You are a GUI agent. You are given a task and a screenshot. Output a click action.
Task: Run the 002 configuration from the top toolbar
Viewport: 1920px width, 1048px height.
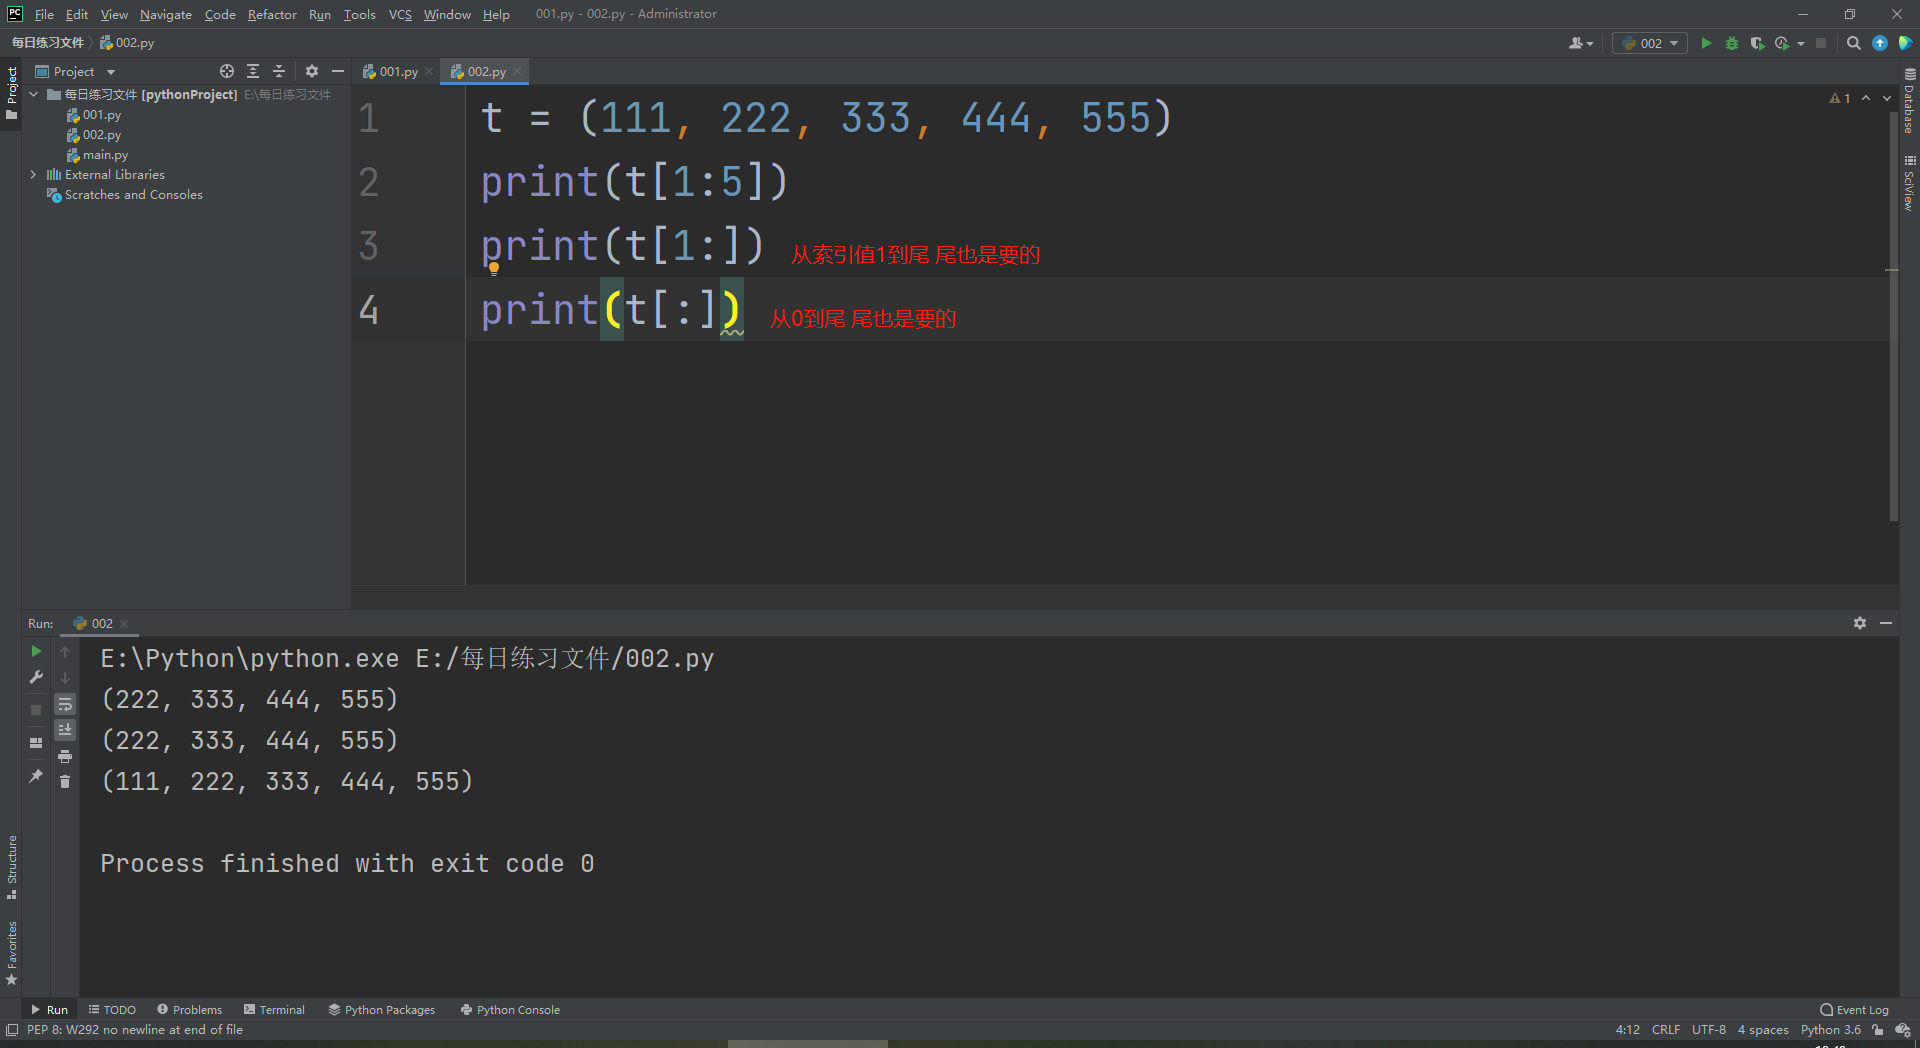pos(1706,43)
